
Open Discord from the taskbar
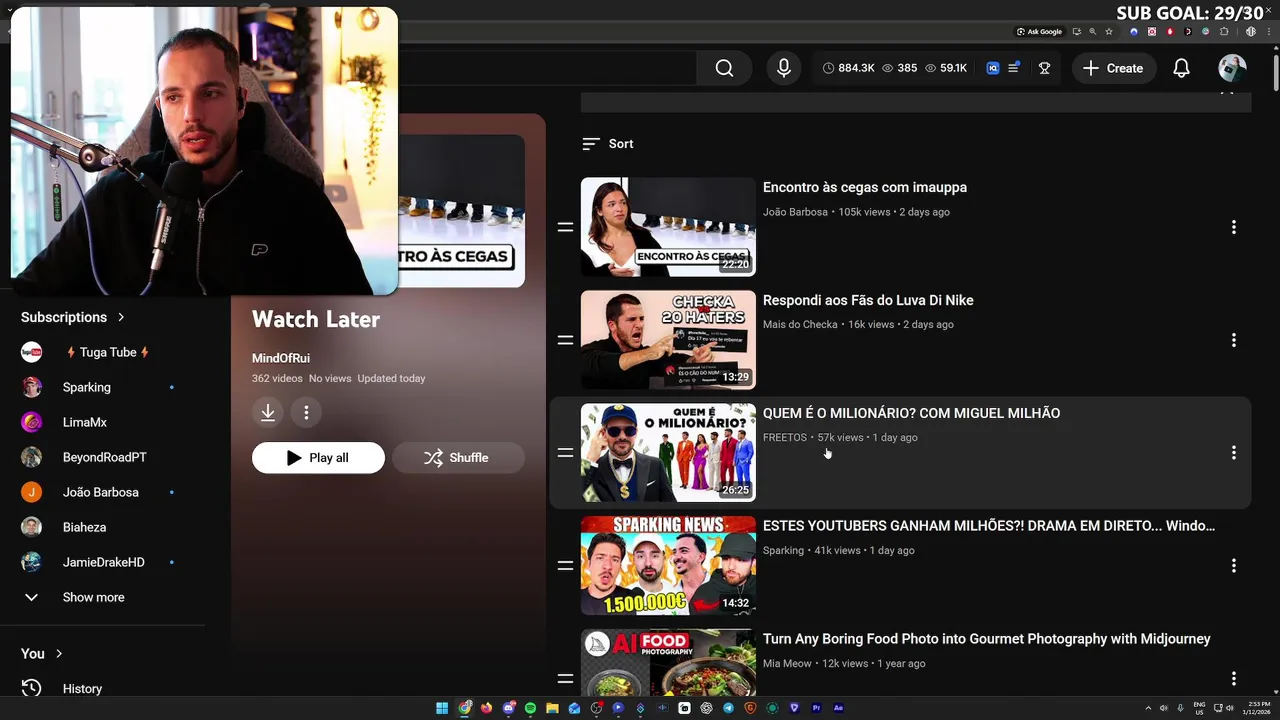(x=509, y=708)
